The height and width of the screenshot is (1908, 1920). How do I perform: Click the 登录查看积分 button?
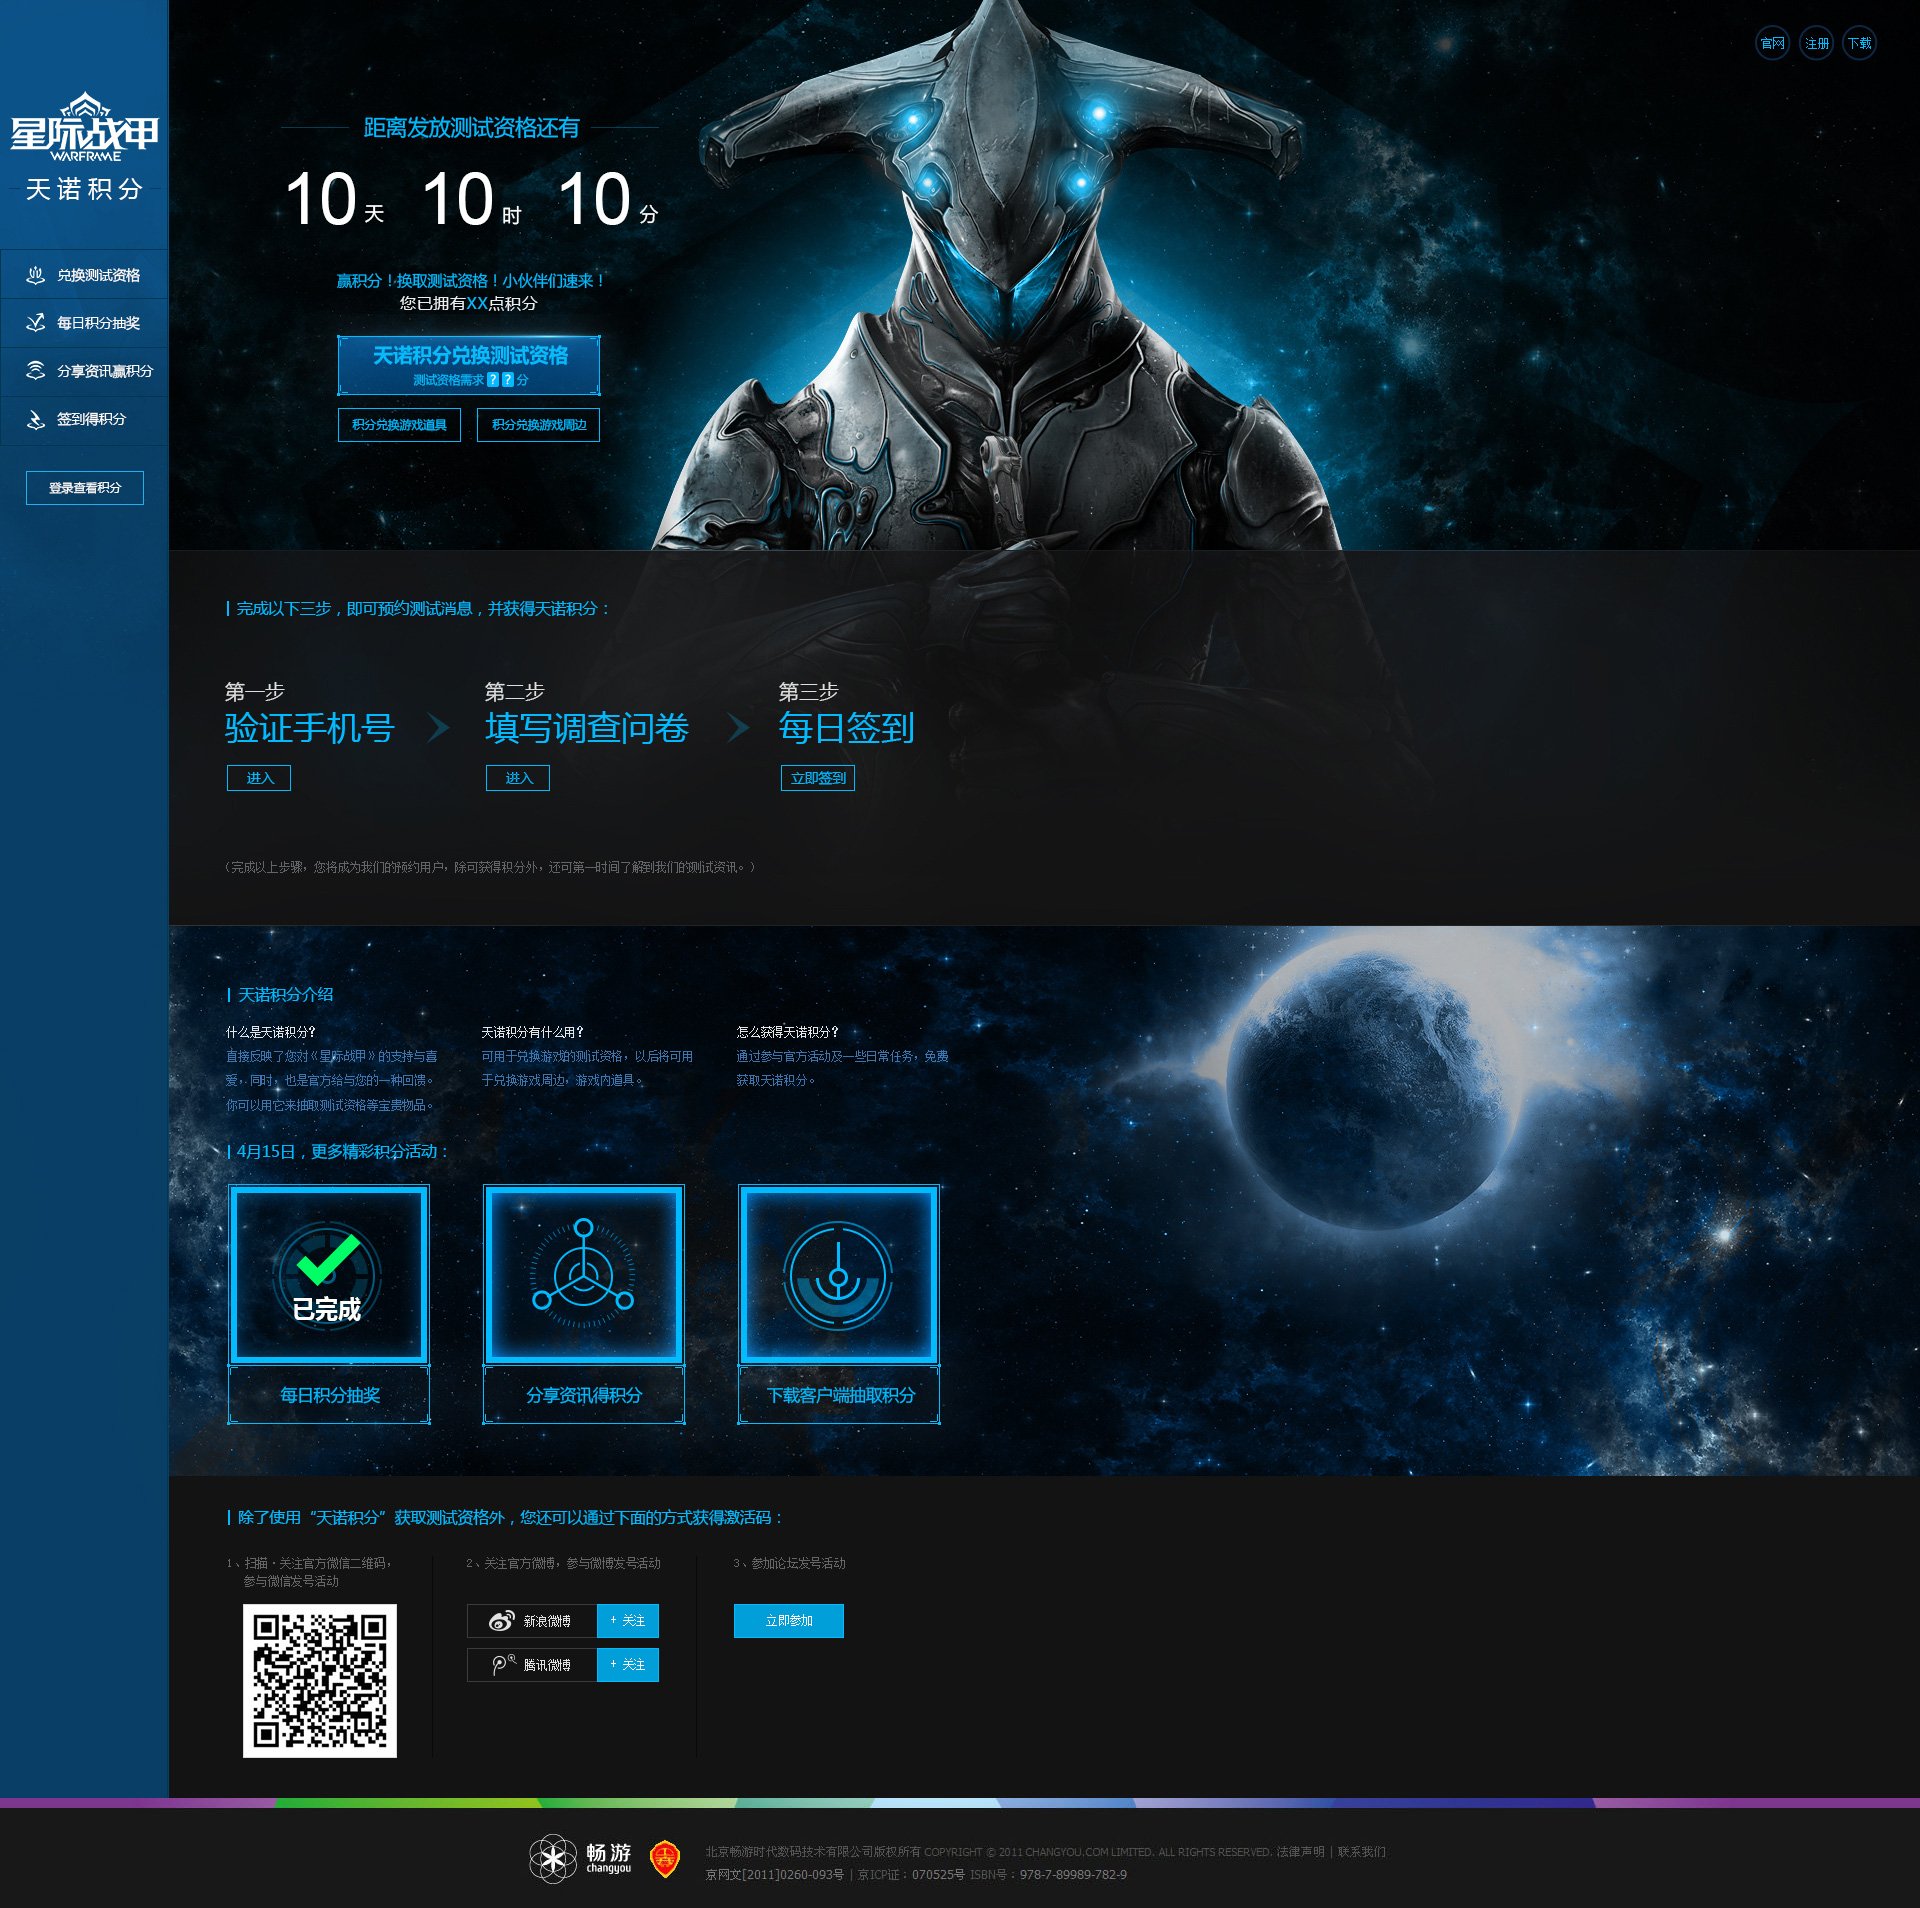click(85, 488)
